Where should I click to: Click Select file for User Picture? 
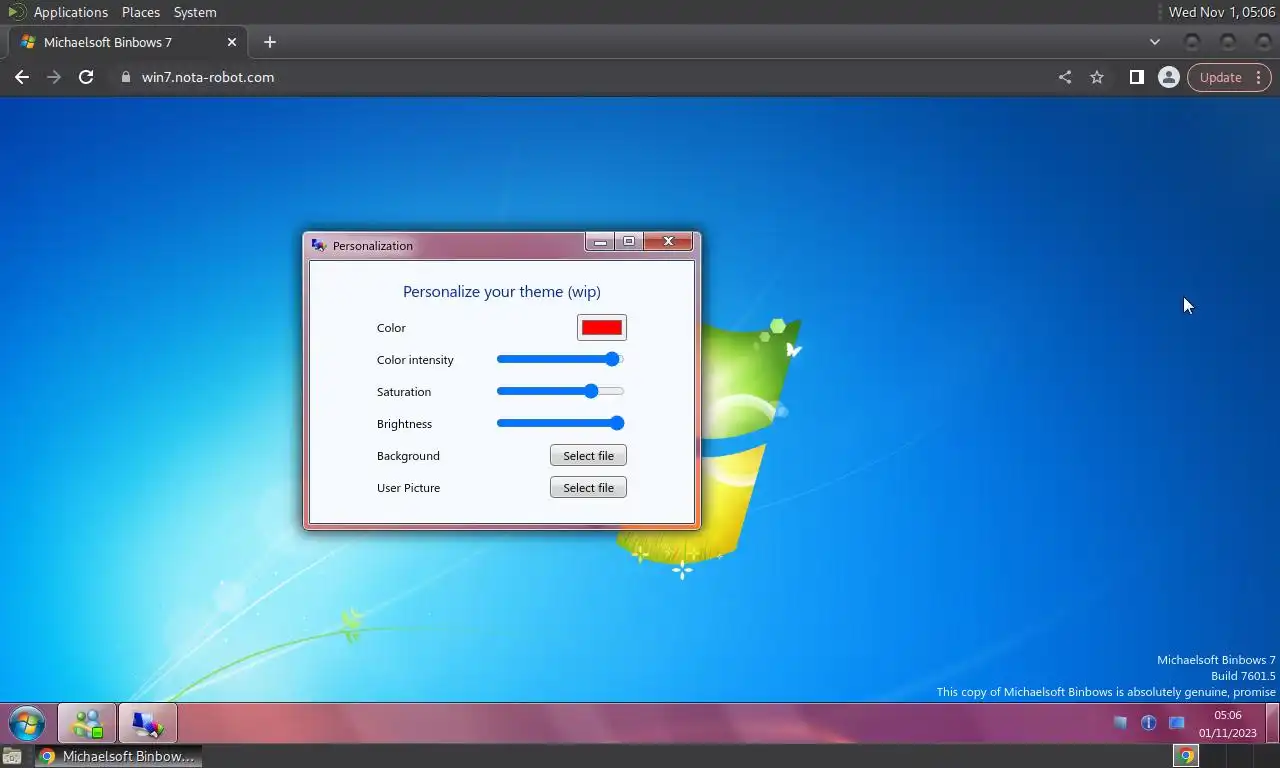pyautogui.click(x=588, y=488)
